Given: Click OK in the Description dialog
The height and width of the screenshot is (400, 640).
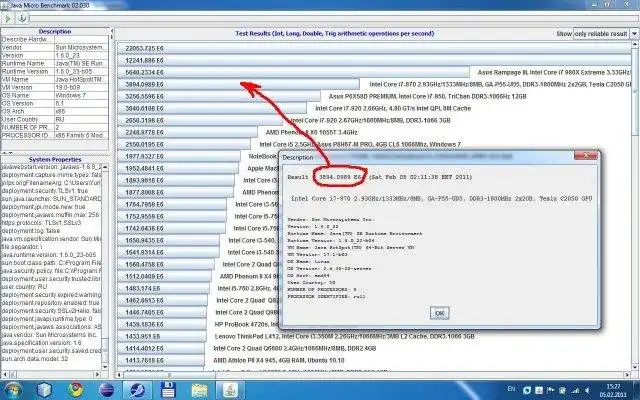Looking at the screenshot, I should [x=439, y=313].
